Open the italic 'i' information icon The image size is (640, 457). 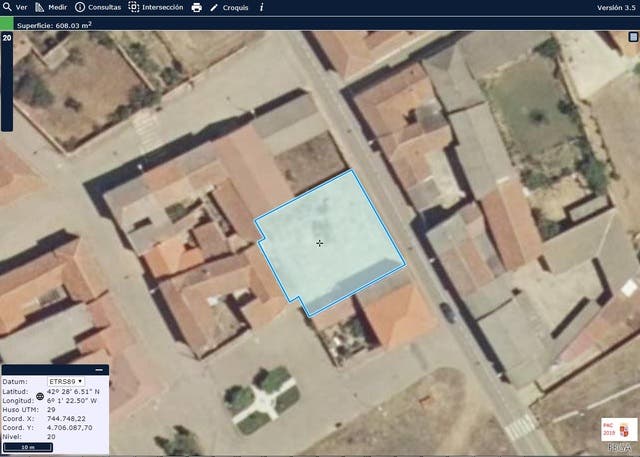click(x=261, y=7)
